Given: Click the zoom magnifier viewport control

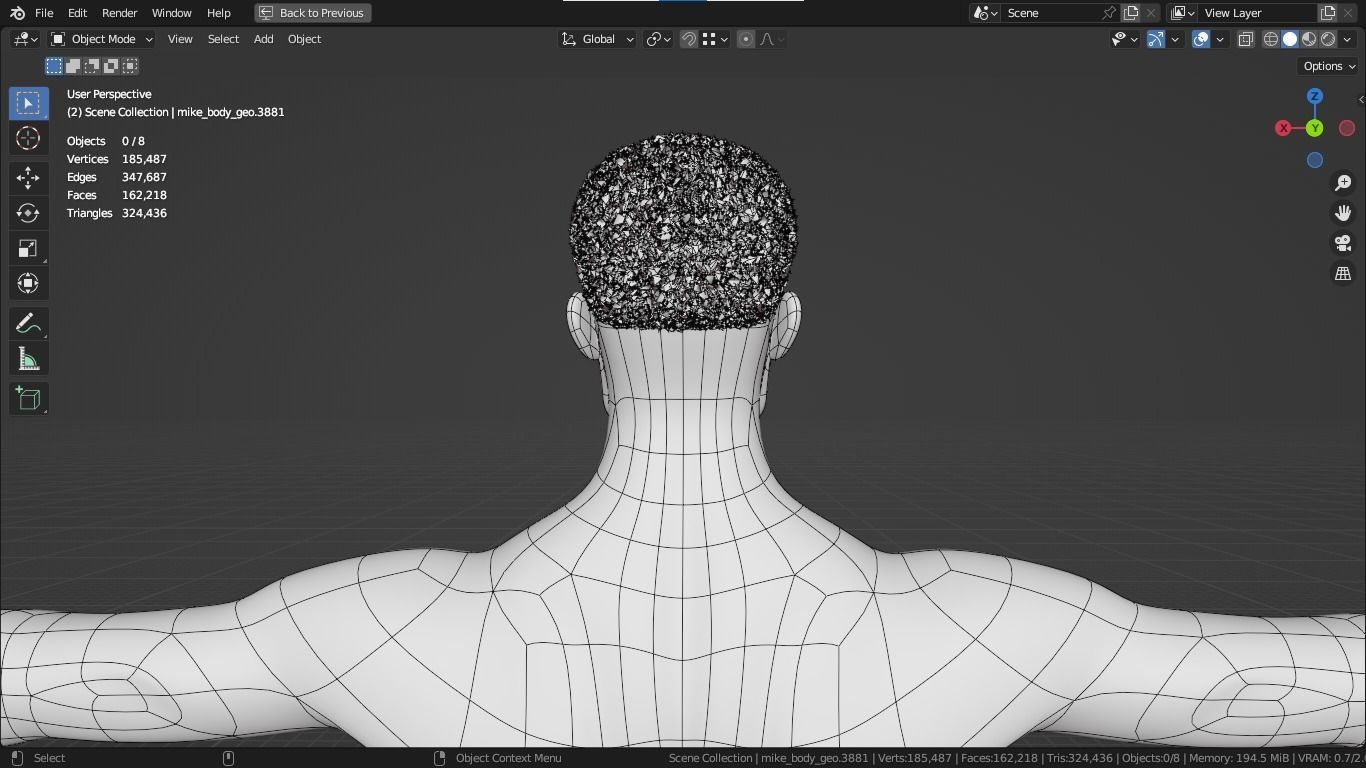Looking at the screenshot, I should [1343, 183].
